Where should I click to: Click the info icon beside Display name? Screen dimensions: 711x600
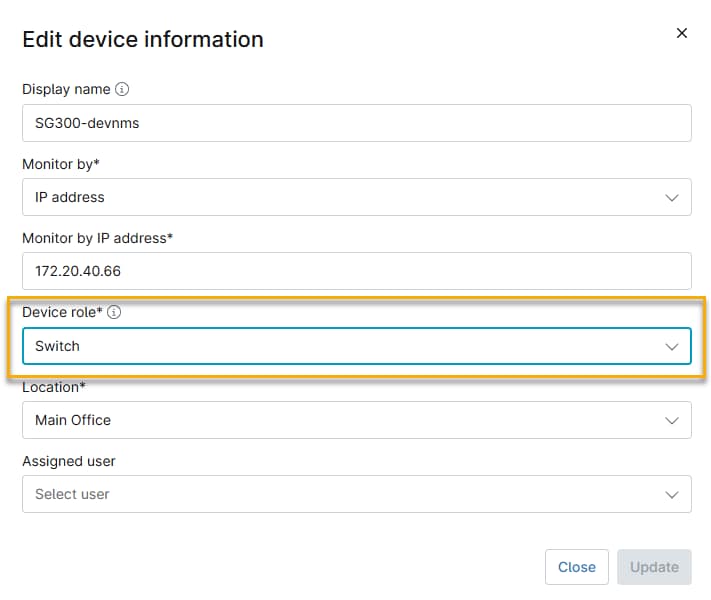[122, 89]
